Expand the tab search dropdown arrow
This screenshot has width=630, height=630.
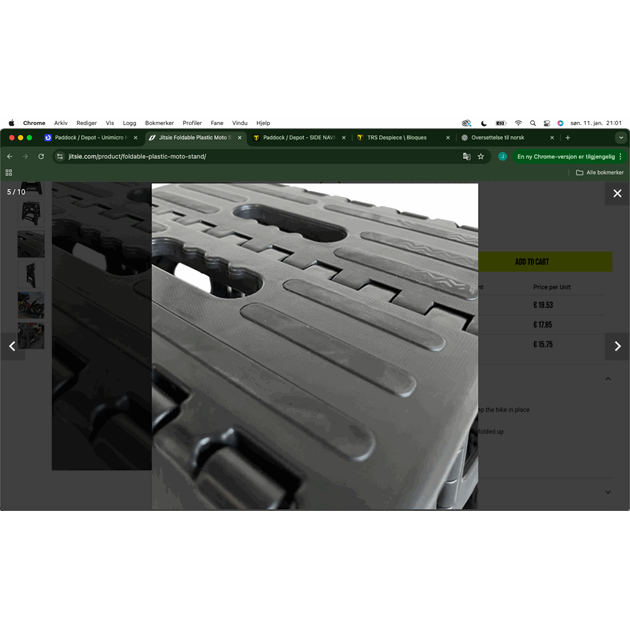tap(620, 137)
